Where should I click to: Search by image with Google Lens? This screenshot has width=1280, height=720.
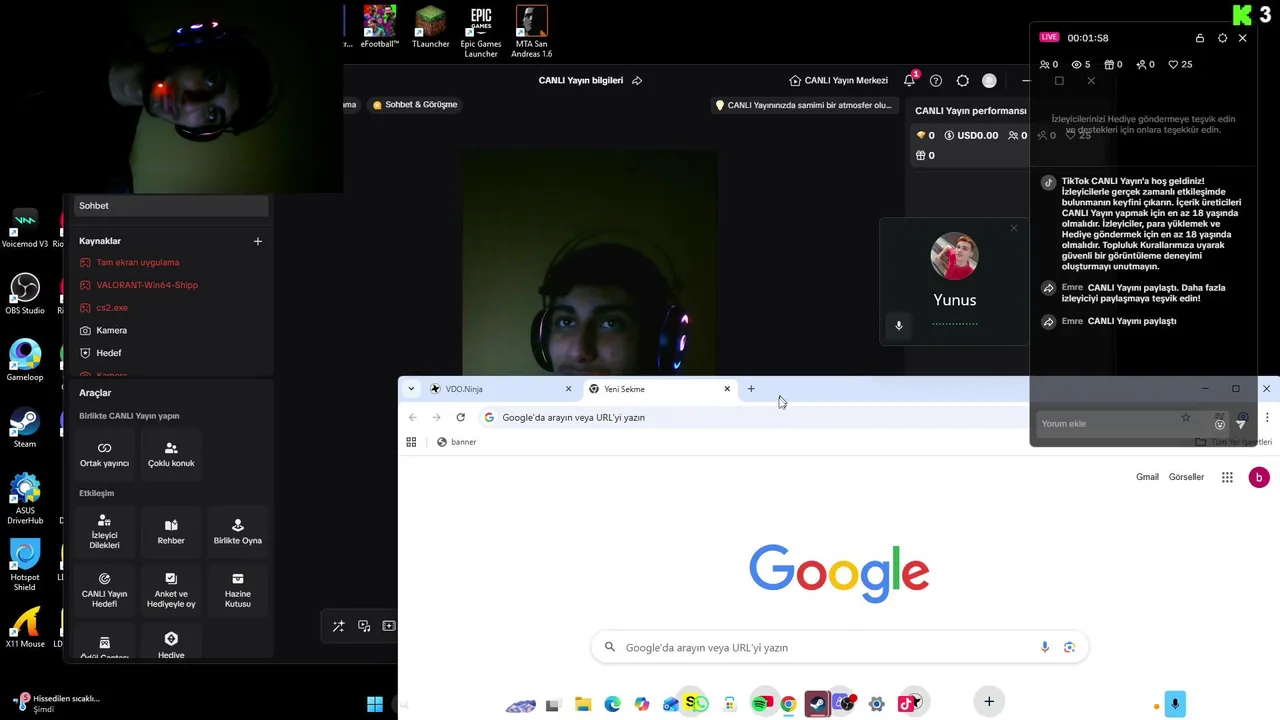pyautogui.click(x=1069, y=647)
